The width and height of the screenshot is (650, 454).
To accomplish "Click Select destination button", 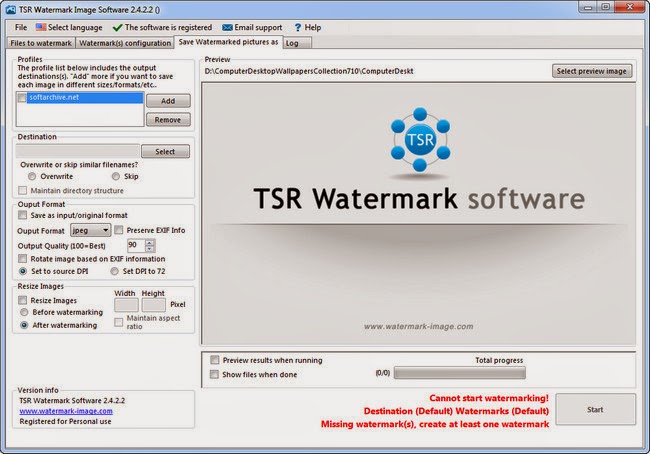I will 165,152.
